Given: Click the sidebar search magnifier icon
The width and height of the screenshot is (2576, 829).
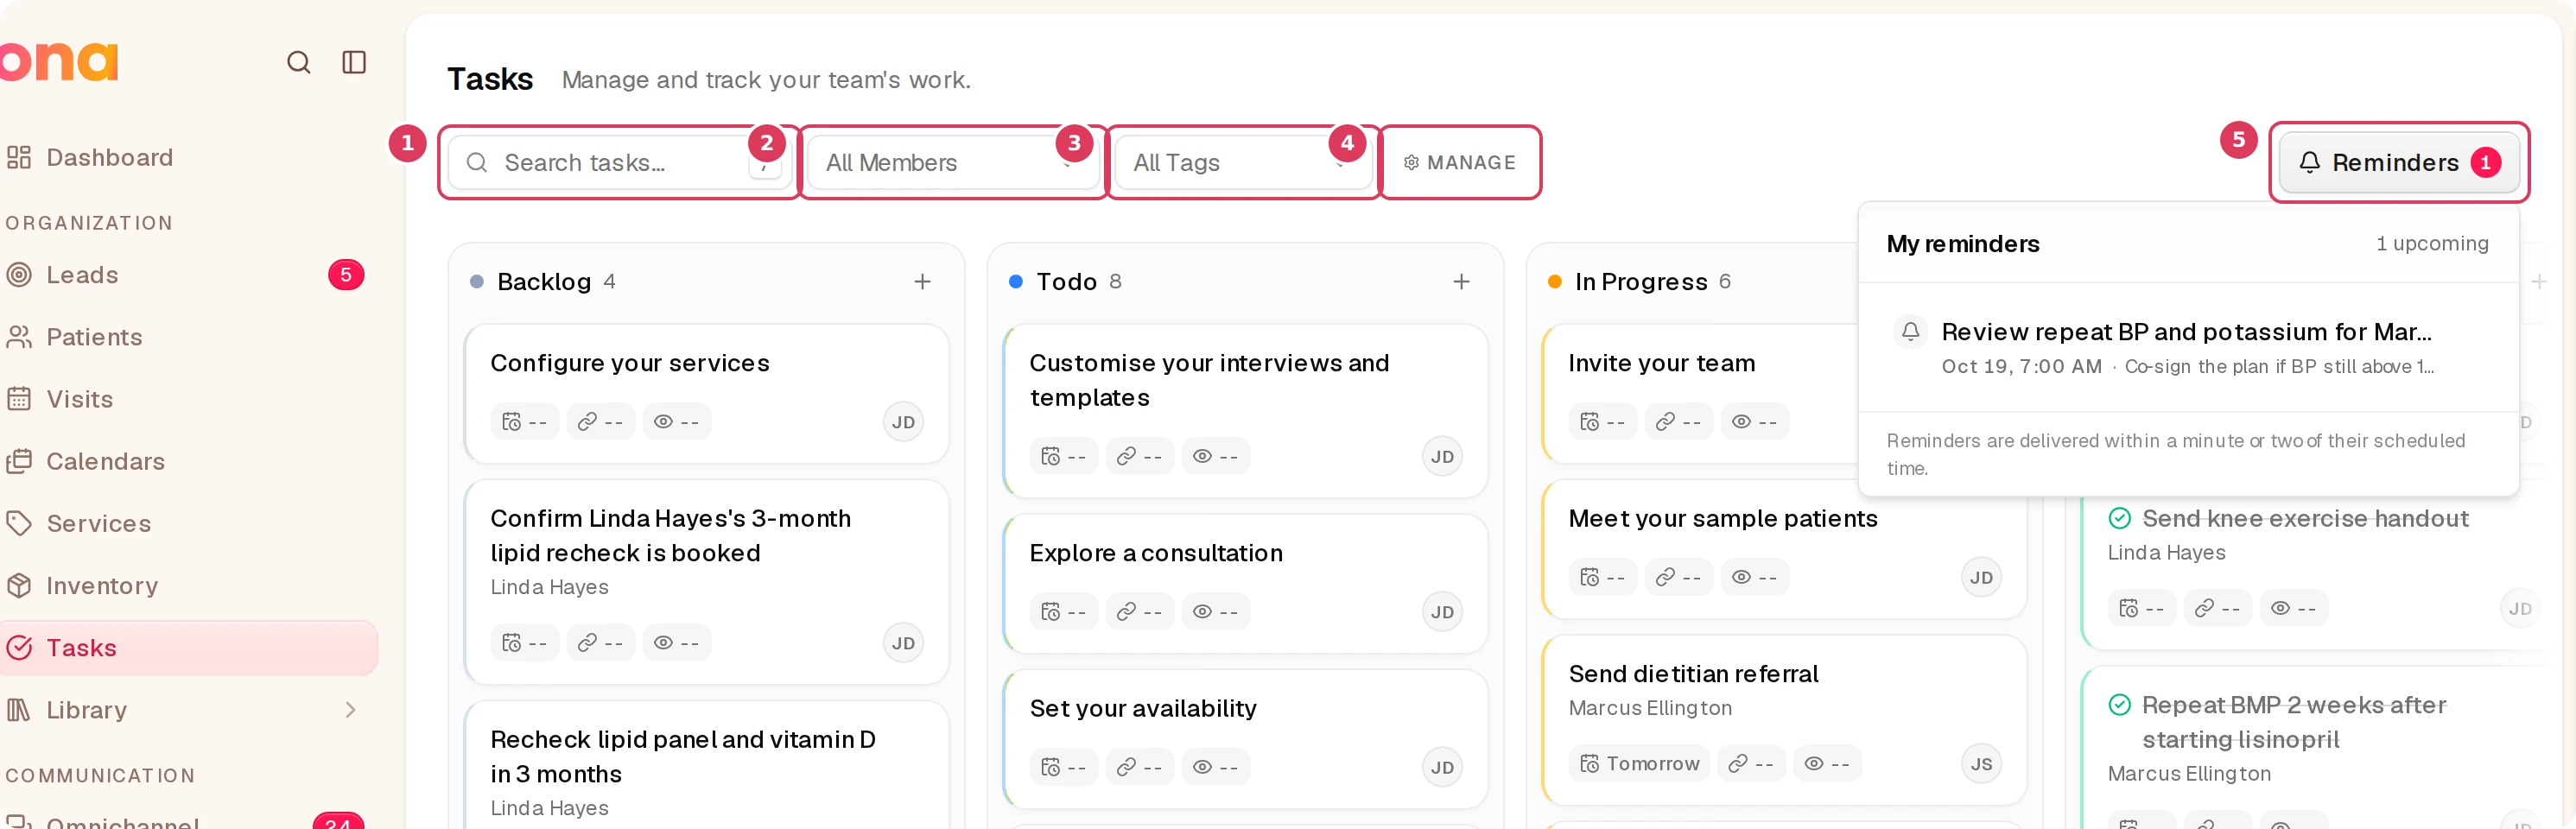Looking at the screenshot, I should click(298, 62).
